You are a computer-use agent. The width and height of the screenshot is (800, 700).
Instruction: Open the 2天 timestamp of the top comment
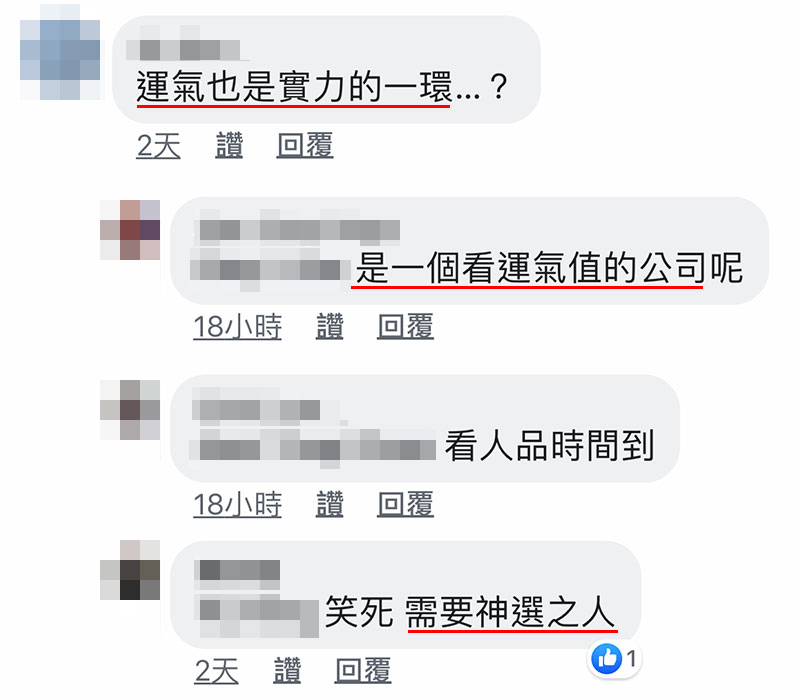158,145
